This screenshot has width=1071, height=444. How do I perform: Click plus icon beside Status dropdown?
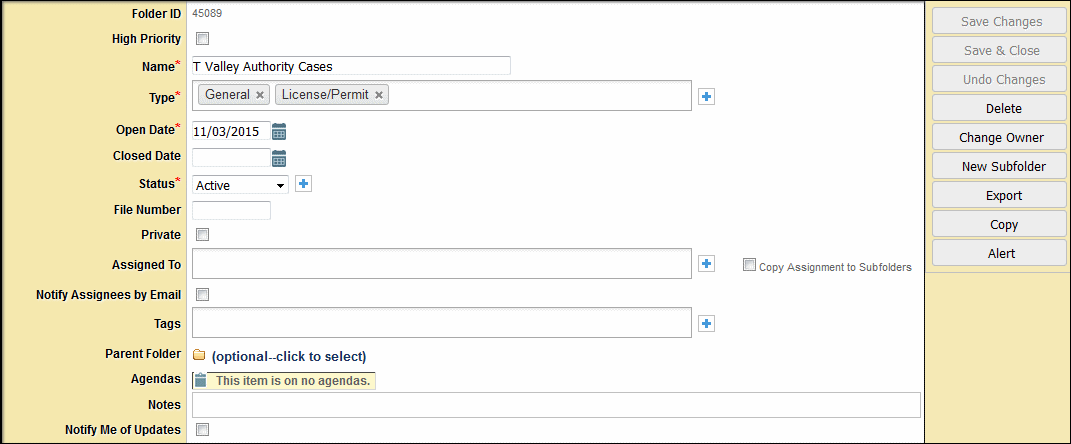point(304,184)
